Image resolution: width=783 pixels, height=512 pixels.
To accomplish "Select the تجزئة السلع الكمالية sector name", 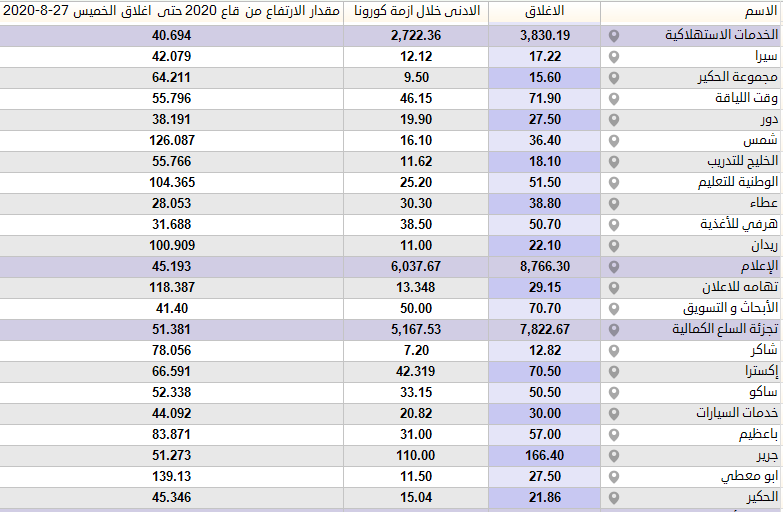I will click(x=725, y=329).
